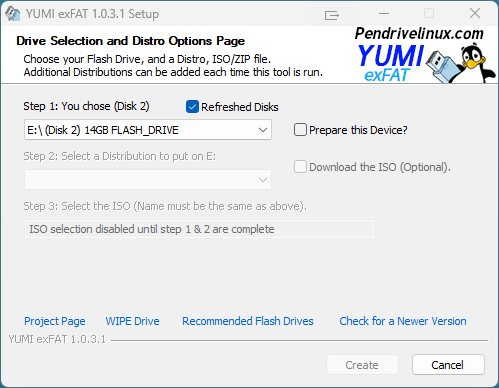Viewport: 499px width, 388px height.
Task: Close the YUMI exFAT Setup window
Action: [x=475, y=14]
